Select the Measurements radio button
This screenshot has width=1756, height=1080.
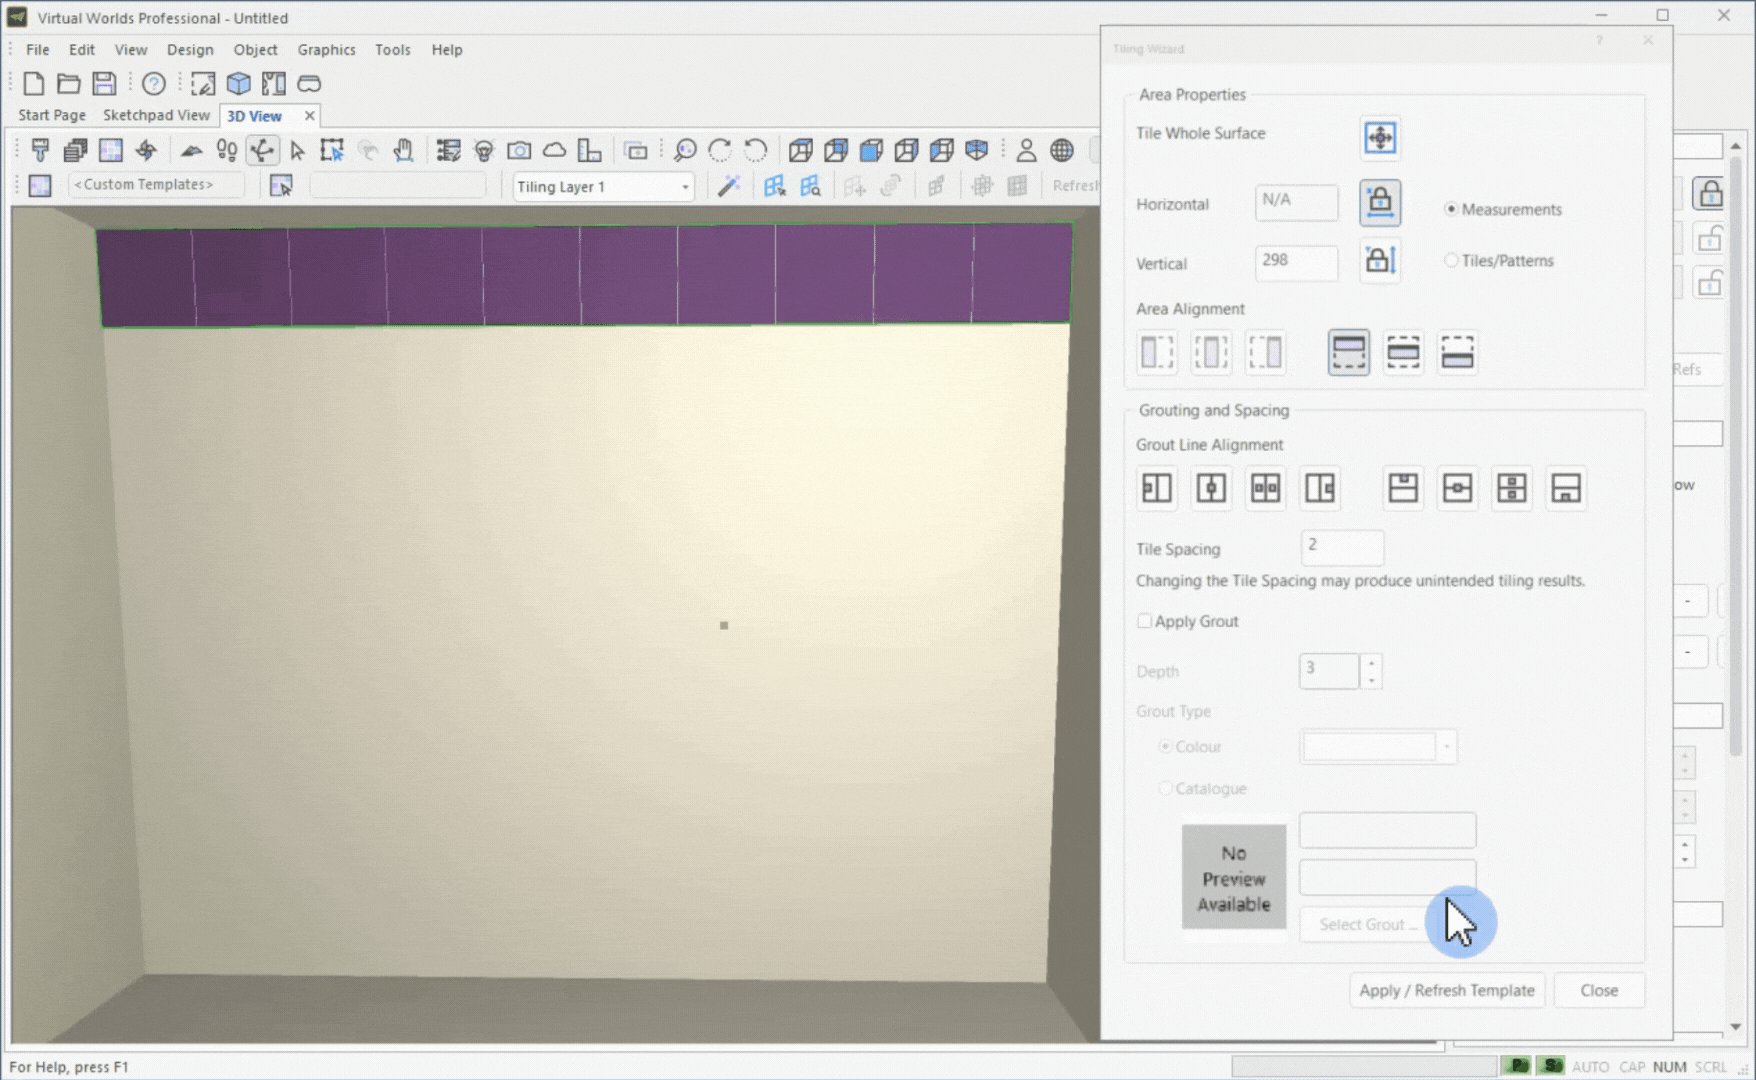pyautogui.click(x=1451, y=209)
